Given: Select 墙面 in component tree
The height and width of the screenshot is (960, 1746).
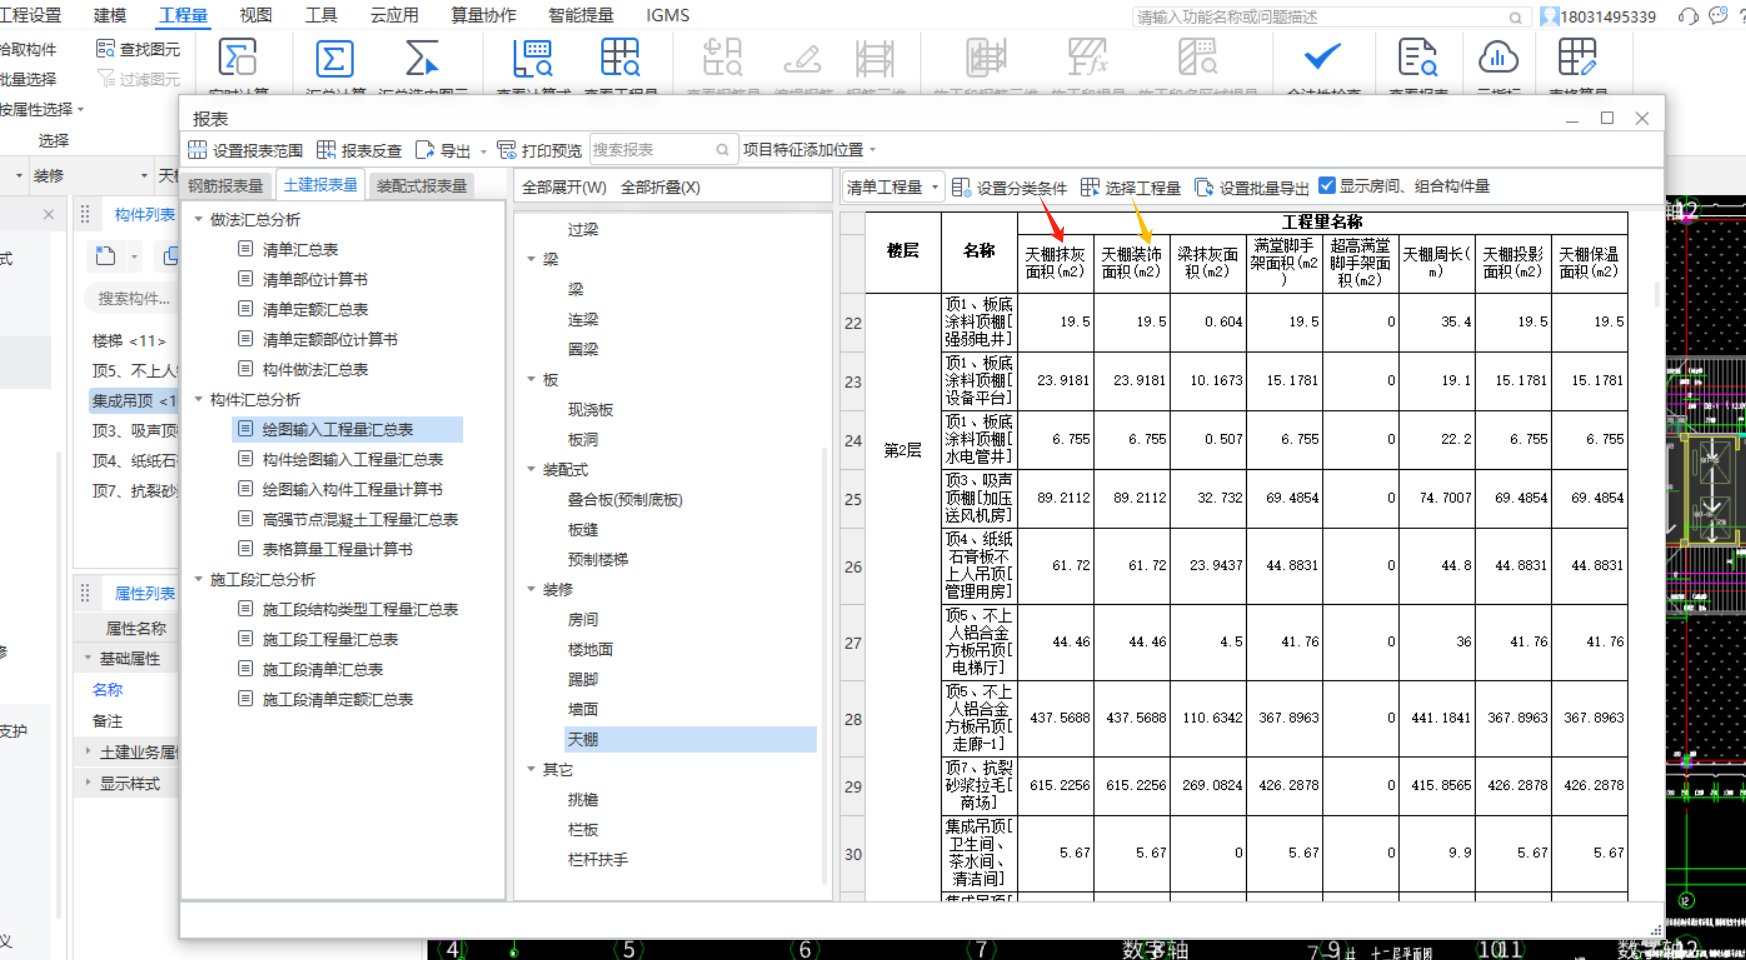Looking at the screenshot, I should [583, 709].
